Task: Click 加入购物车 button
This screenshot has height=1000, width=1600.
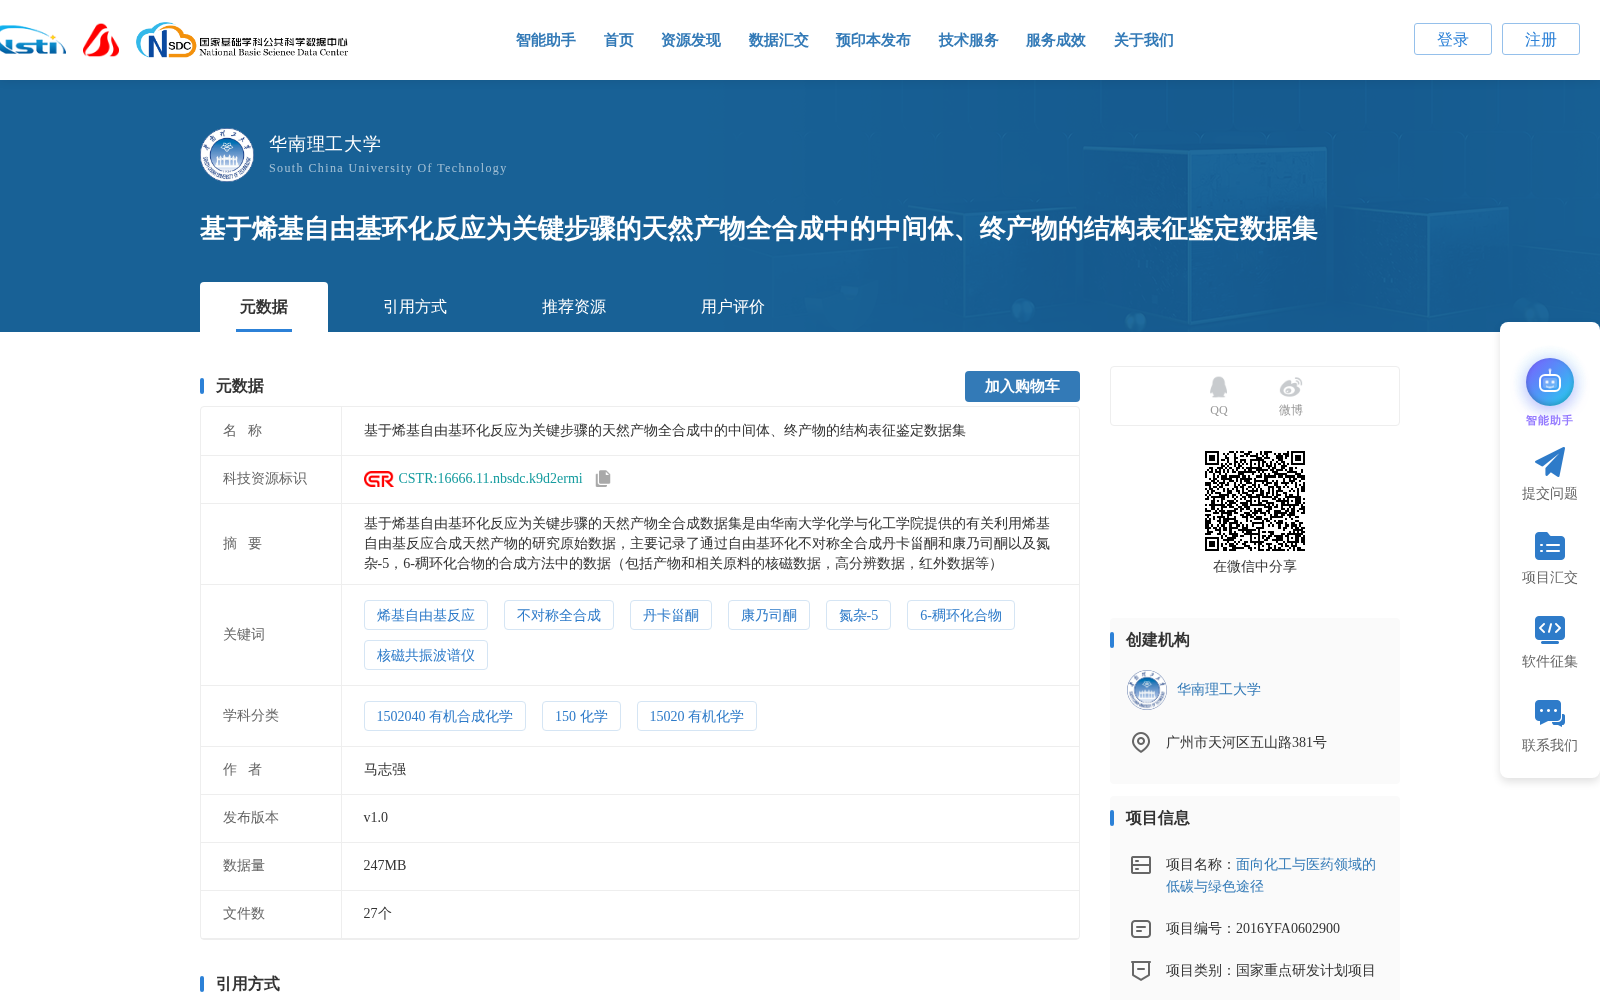Action: click(1022, 386)
